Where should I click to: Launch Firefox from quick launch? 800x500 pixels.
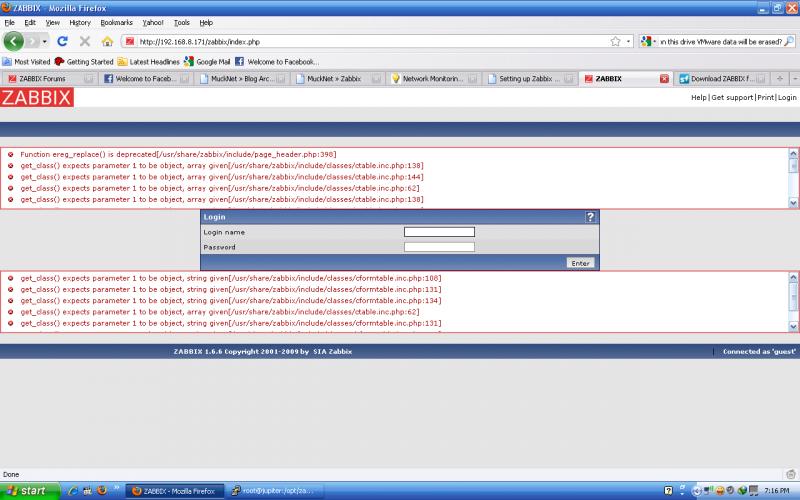tap(102, 491)
